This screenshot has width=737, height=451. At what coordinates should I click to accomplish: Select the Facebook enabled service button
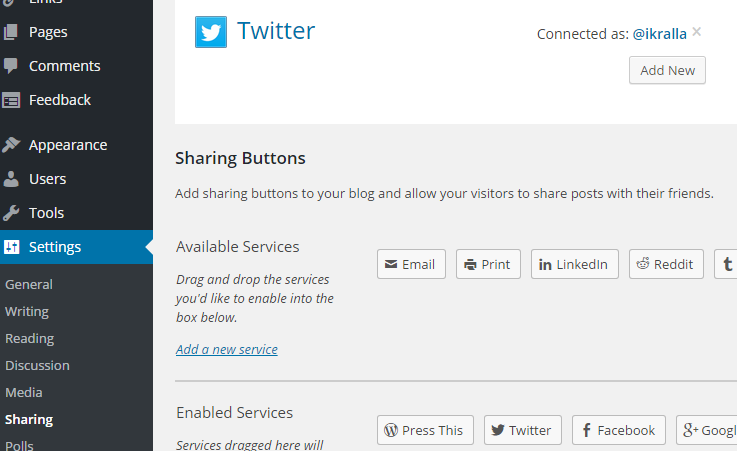(619, 430)
